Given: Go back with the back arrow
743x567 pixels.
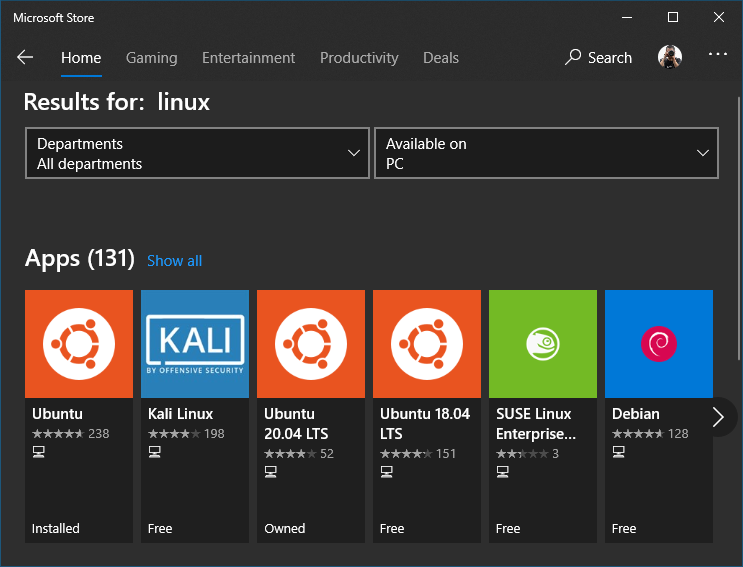Looking at the screenshot, I should coord(25,57).
